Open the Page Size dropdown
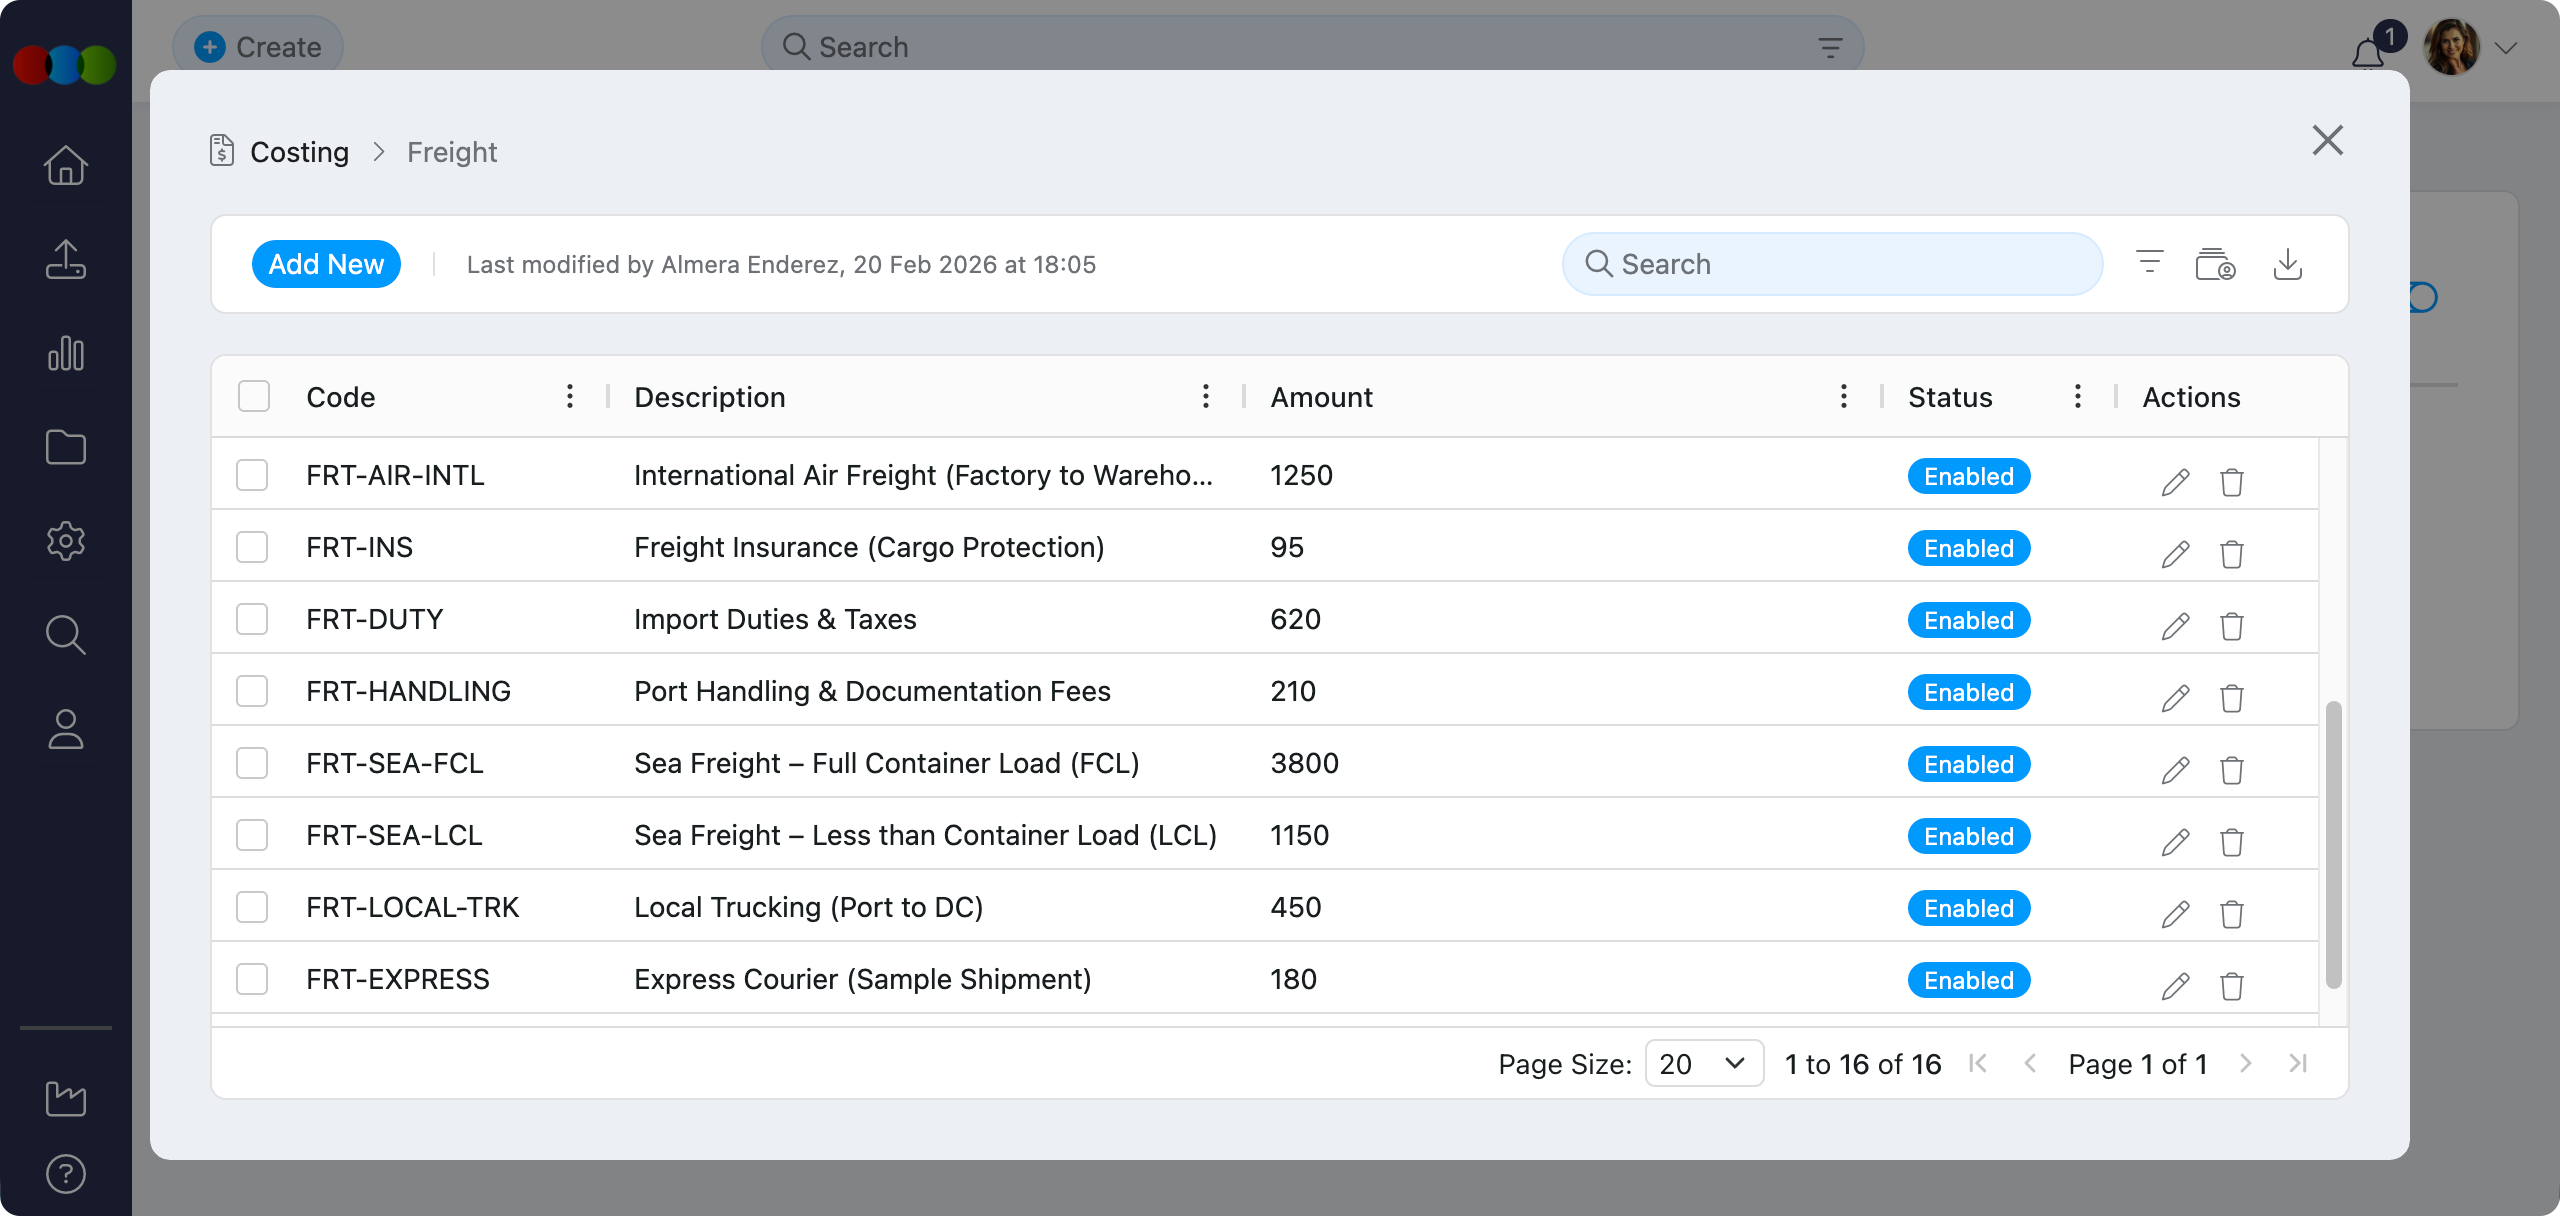This screenshot has height=1216, width=2560. (x=1704, y=1063)
